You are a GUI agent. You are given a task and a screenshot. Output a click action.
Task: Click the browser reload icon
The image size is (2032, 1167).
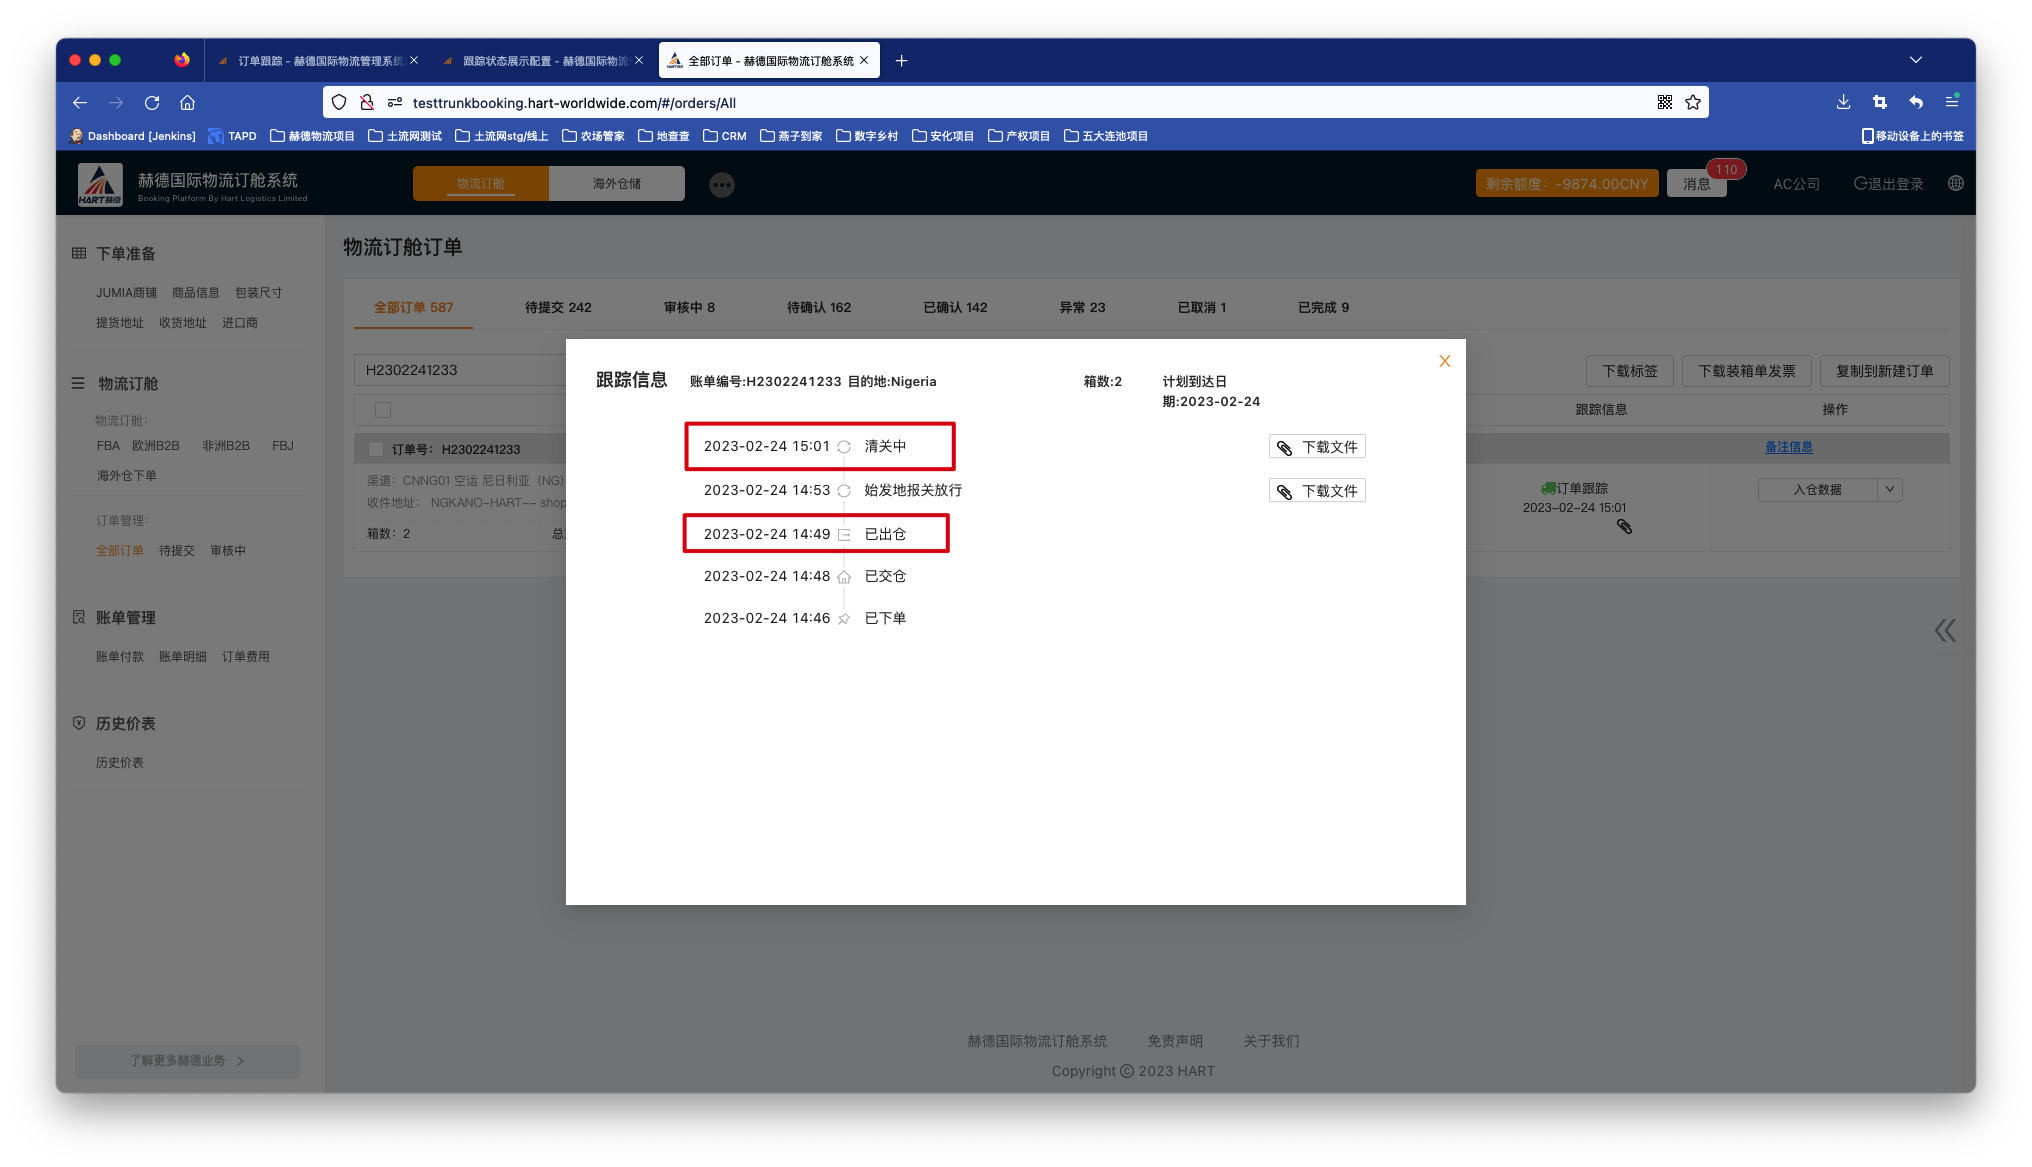[152, 103]
